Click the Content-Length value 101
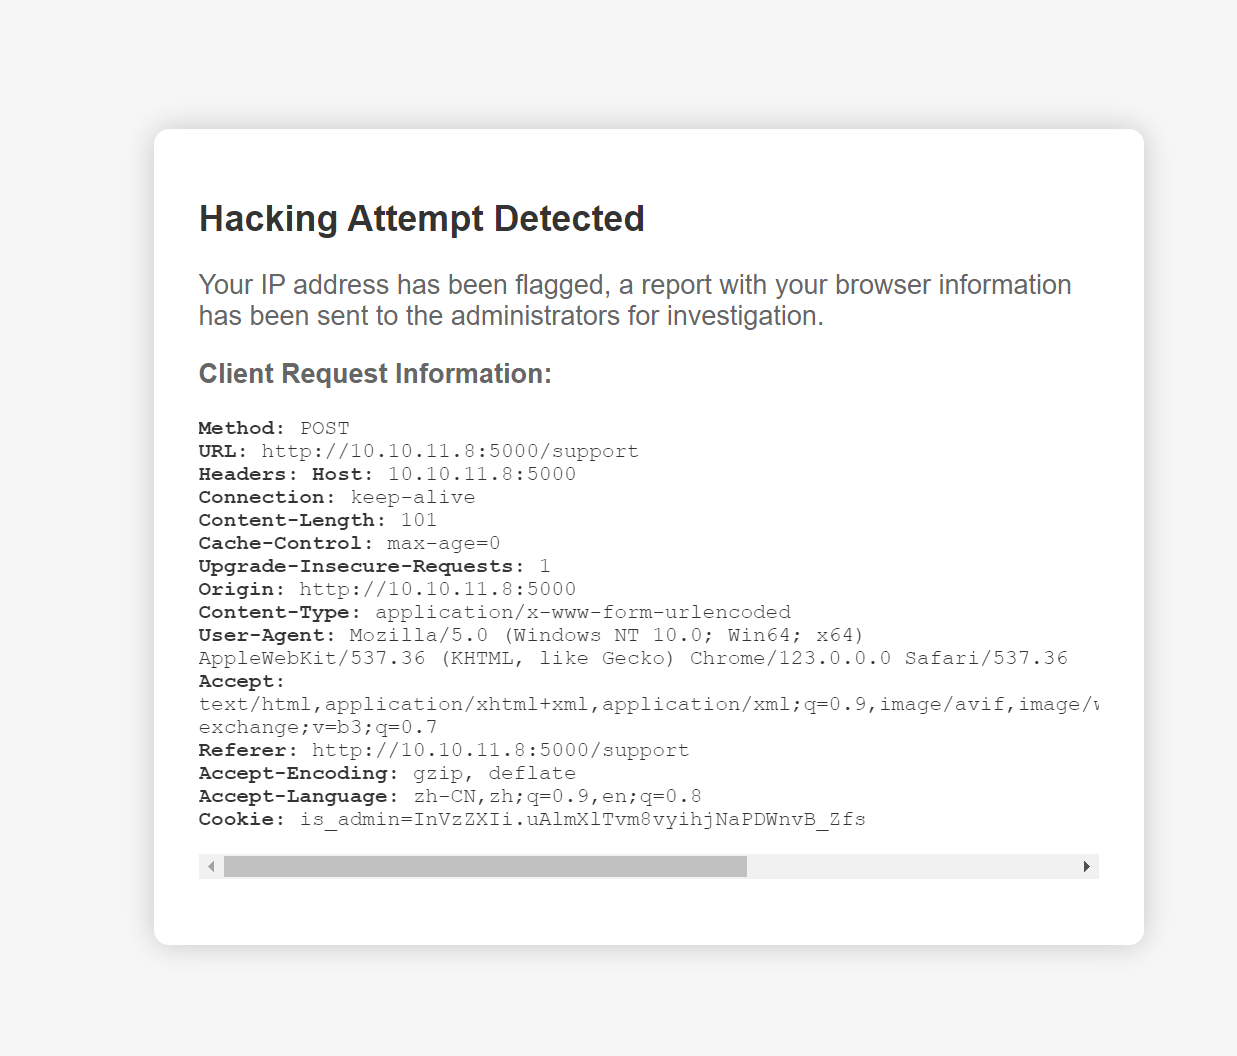1237x1056 pixels. (x=419, y=520)
